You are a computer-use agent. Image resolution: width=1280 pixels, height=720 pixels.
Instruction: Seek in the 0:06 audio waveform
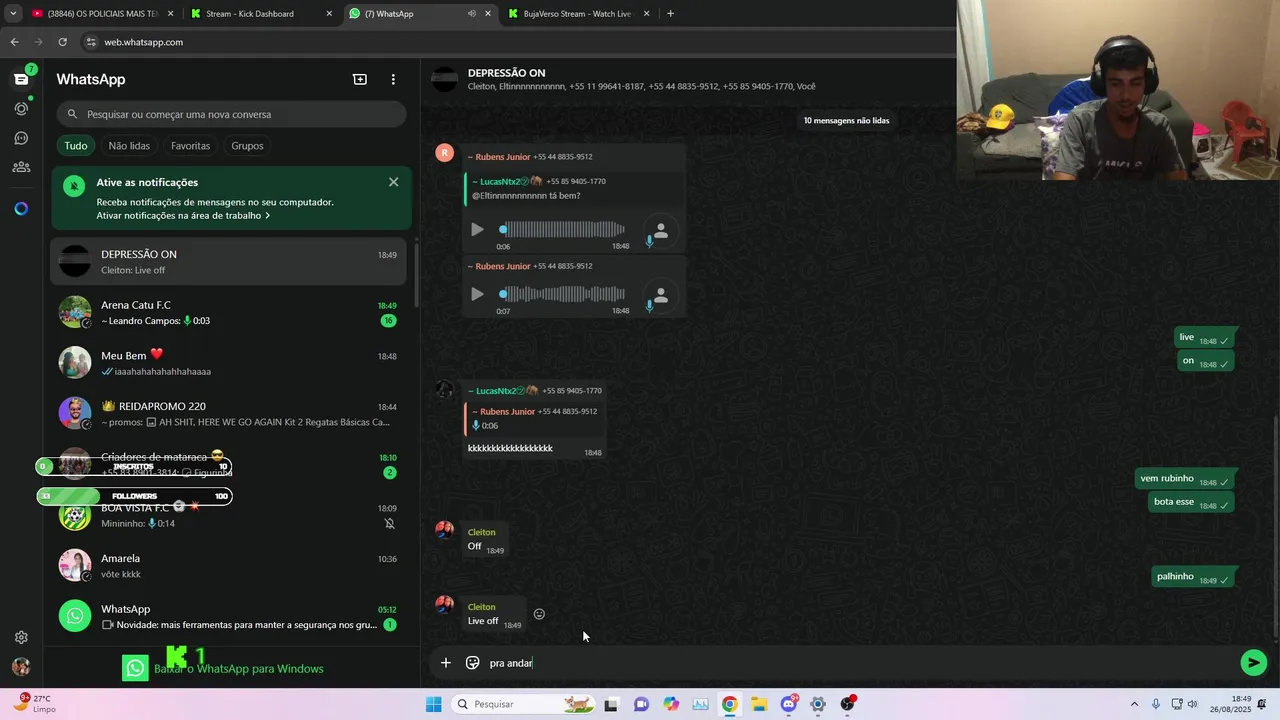click(x=562, y=229)
